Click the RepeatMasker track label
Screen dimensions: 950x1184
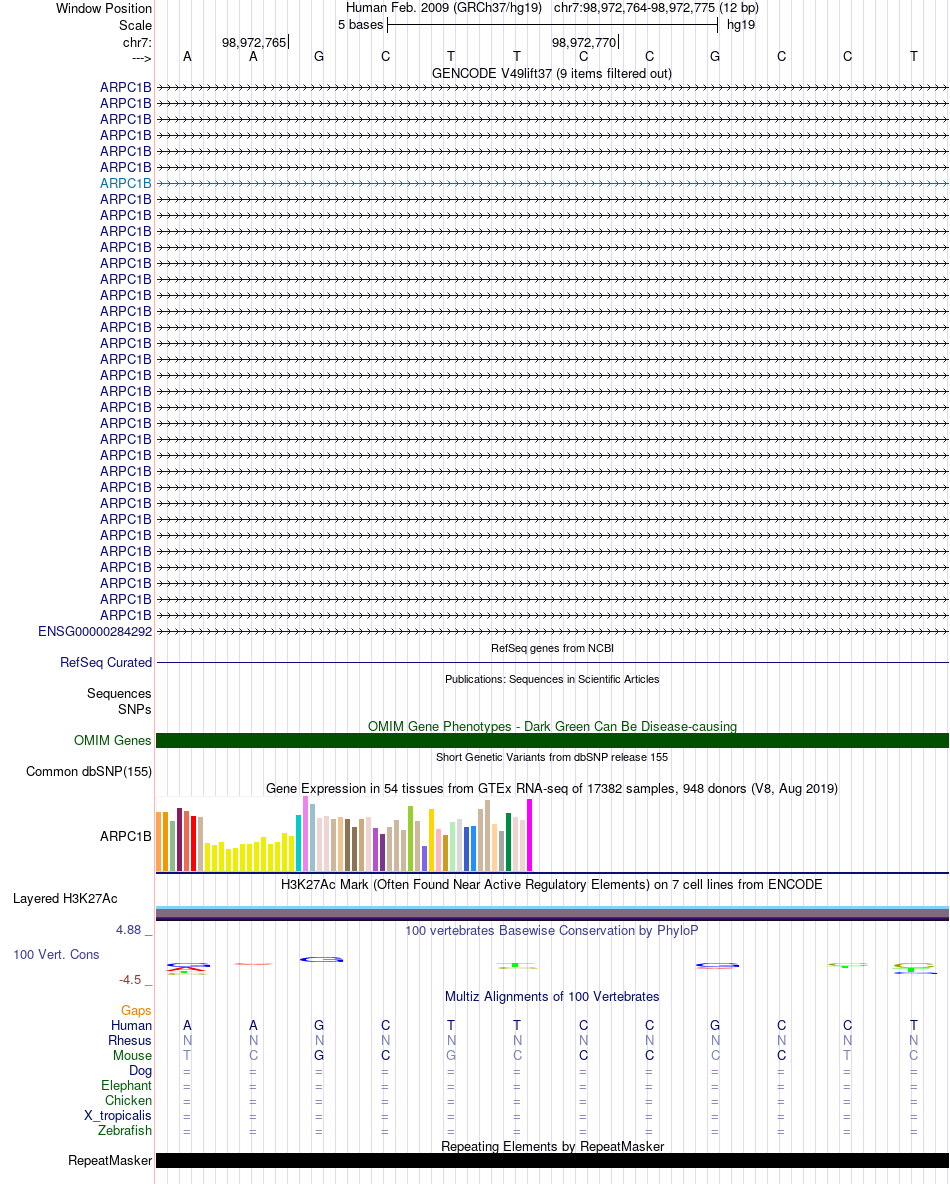(x=110, y=1161)
